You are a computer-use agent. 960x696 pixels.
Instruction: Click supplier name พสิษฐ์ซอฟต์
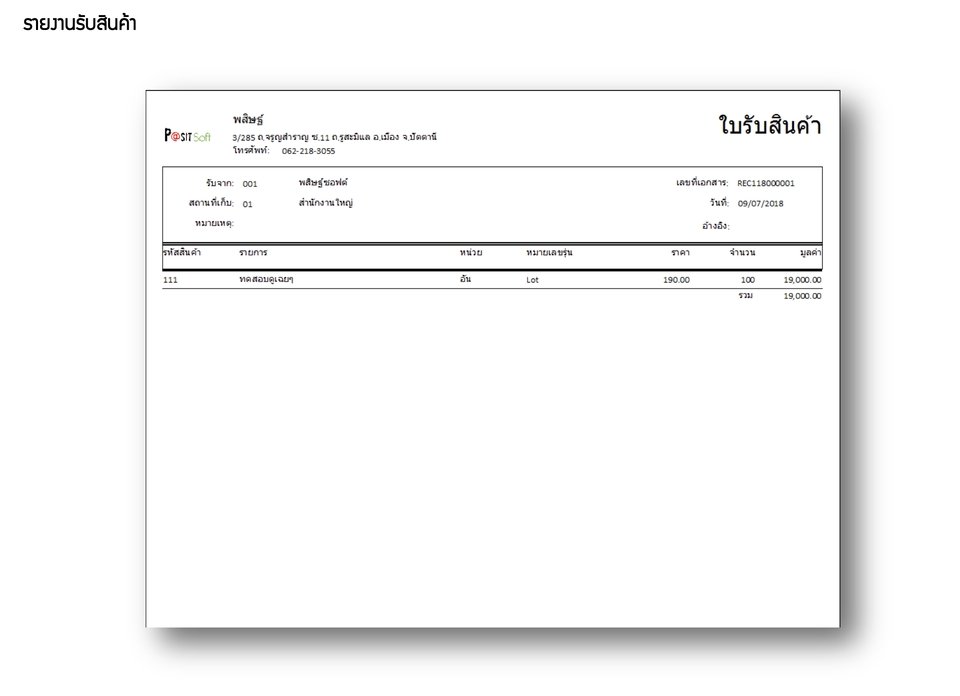323,182
